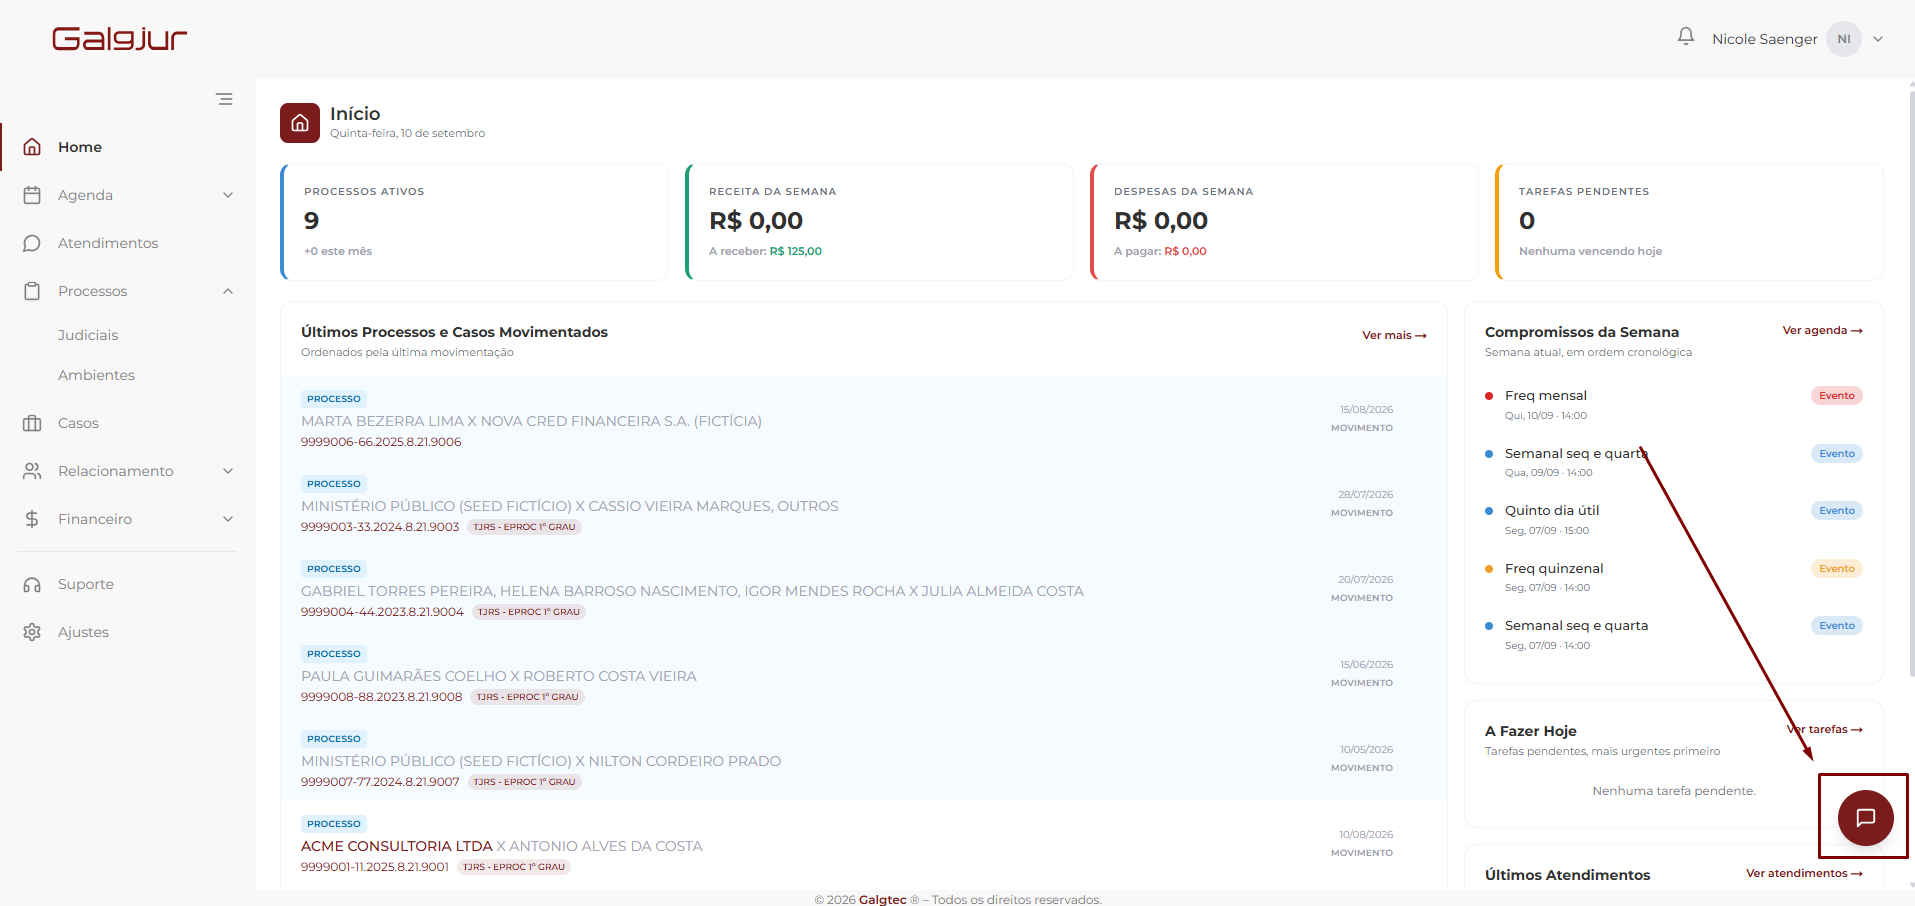
Task: Click the Nicole Saenger username
Action: [1764, 39]
